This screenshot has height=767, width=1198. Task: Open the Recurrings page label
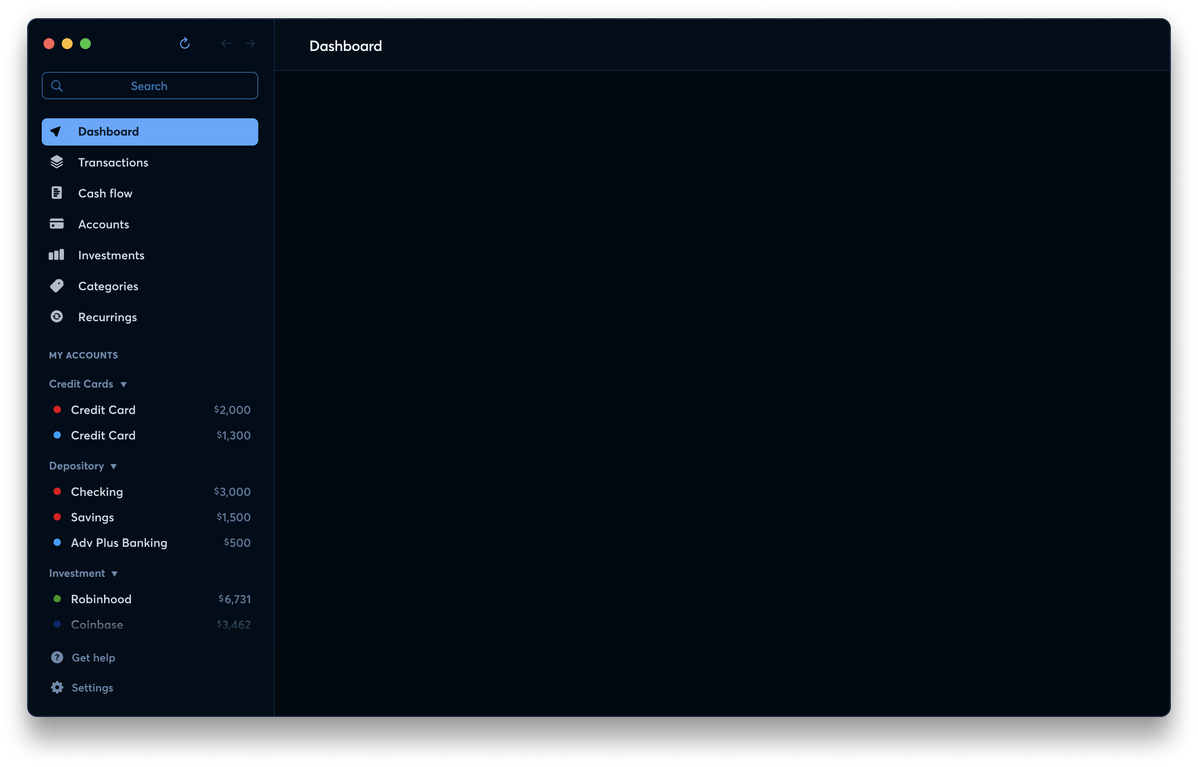click(107, 317)
